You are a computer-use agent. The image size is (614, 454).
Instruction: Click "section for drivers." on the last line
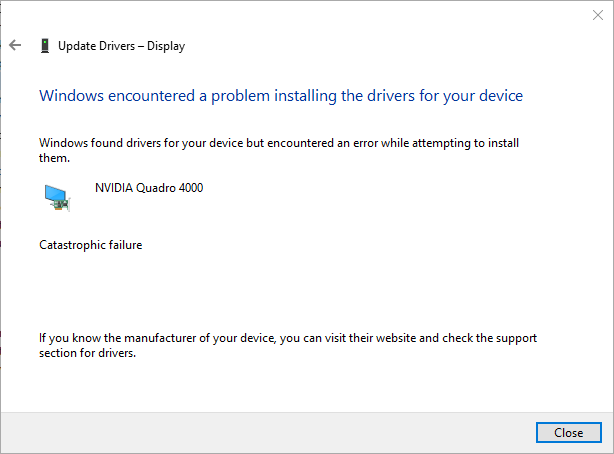86,353
